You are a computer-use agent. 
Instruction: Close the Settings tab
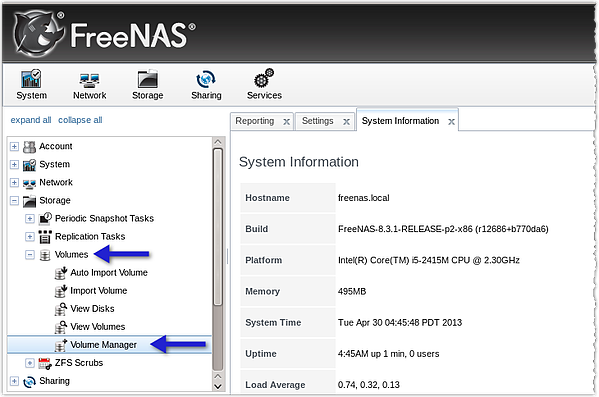click(346, 122)
